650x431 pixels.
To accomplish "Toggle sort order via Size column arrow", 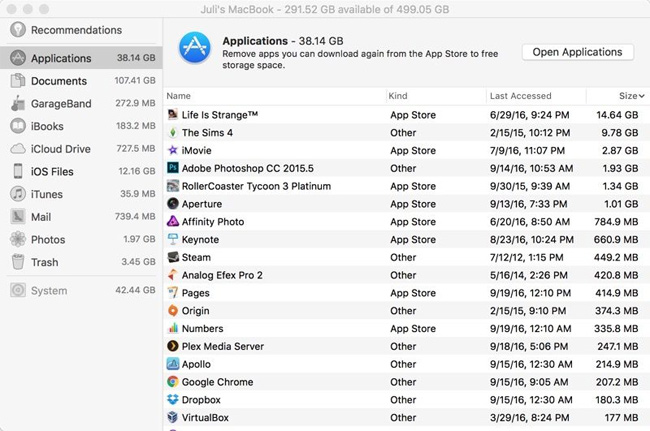I will [641, 96].
